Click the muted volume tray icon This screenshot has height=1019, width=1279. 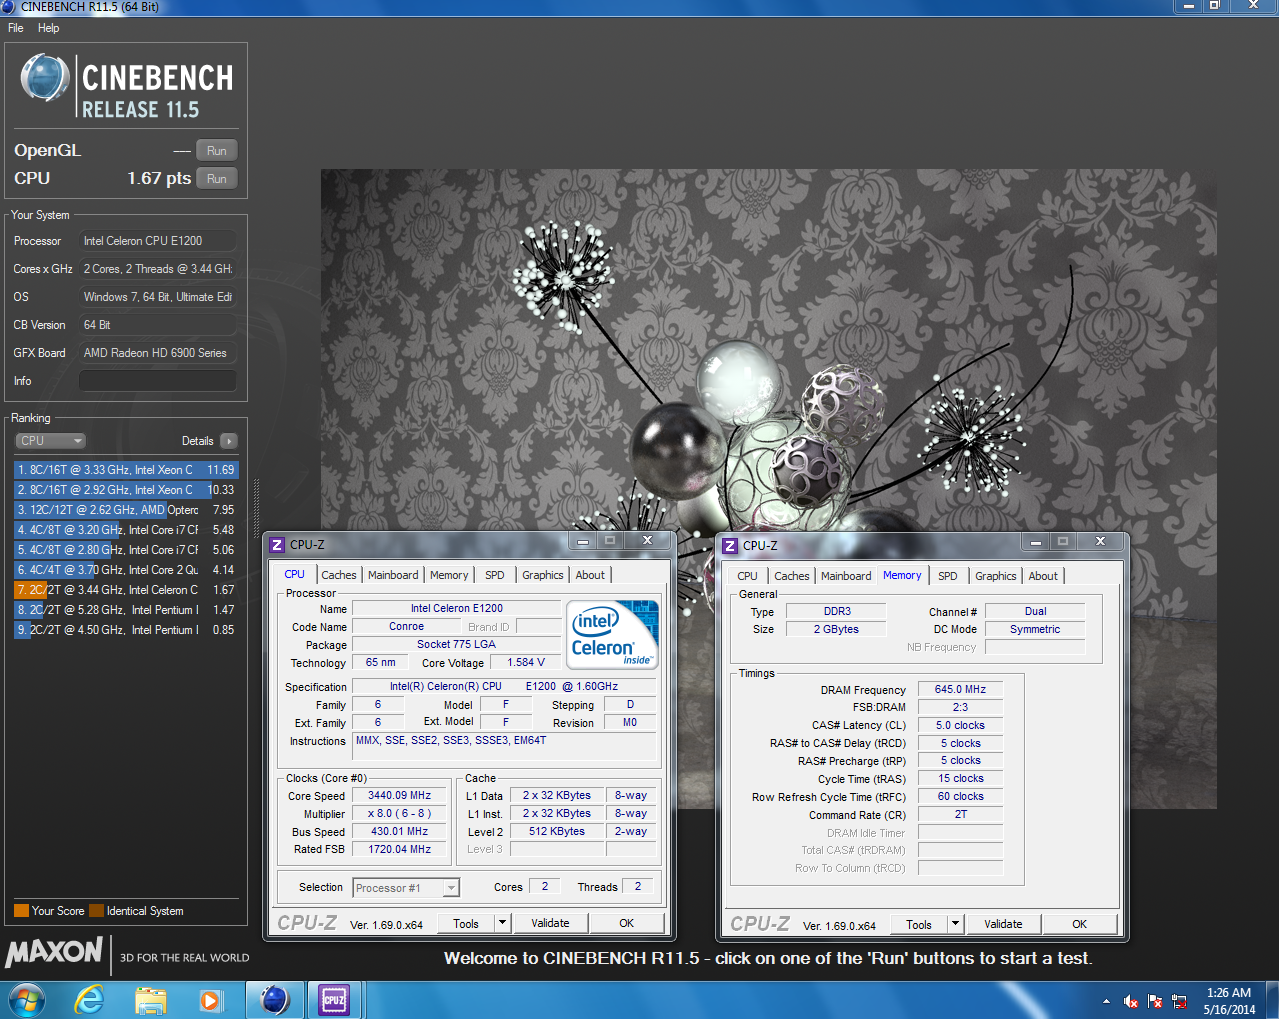click(x=1131, y=1001)
